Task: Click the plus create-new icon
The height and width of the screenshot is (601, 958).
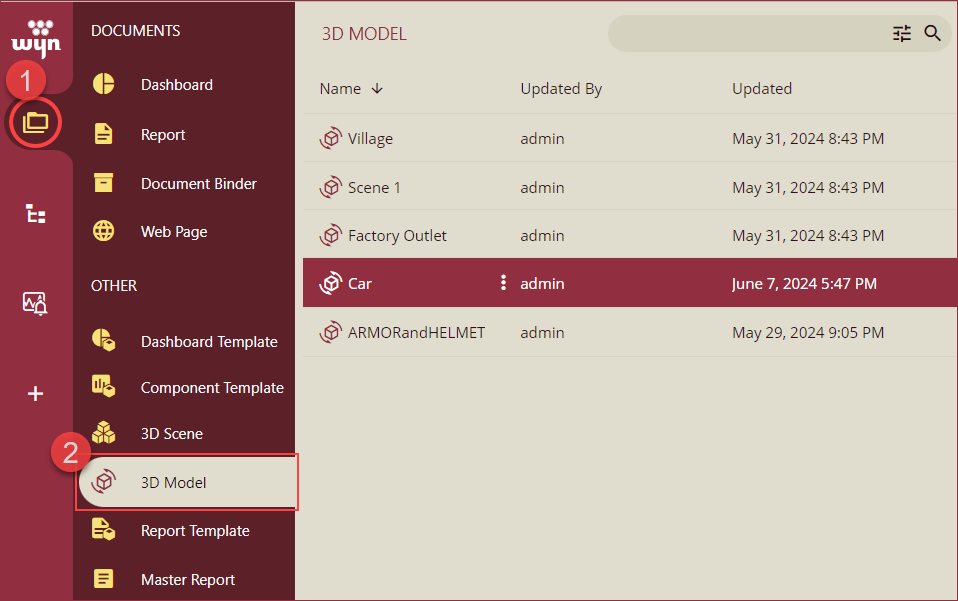Action: 36,394
